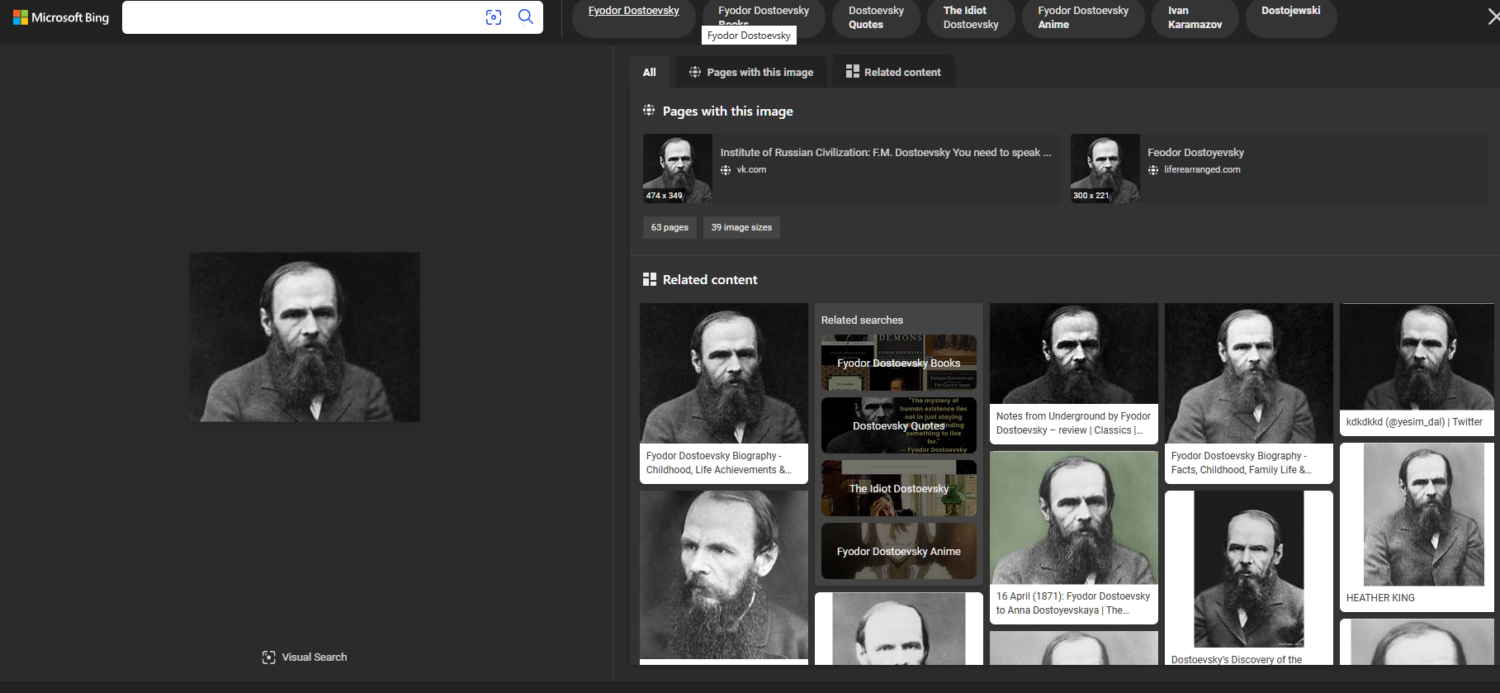Select the Fyodor Dostoevsky Anime chip

pos(1083,17)
